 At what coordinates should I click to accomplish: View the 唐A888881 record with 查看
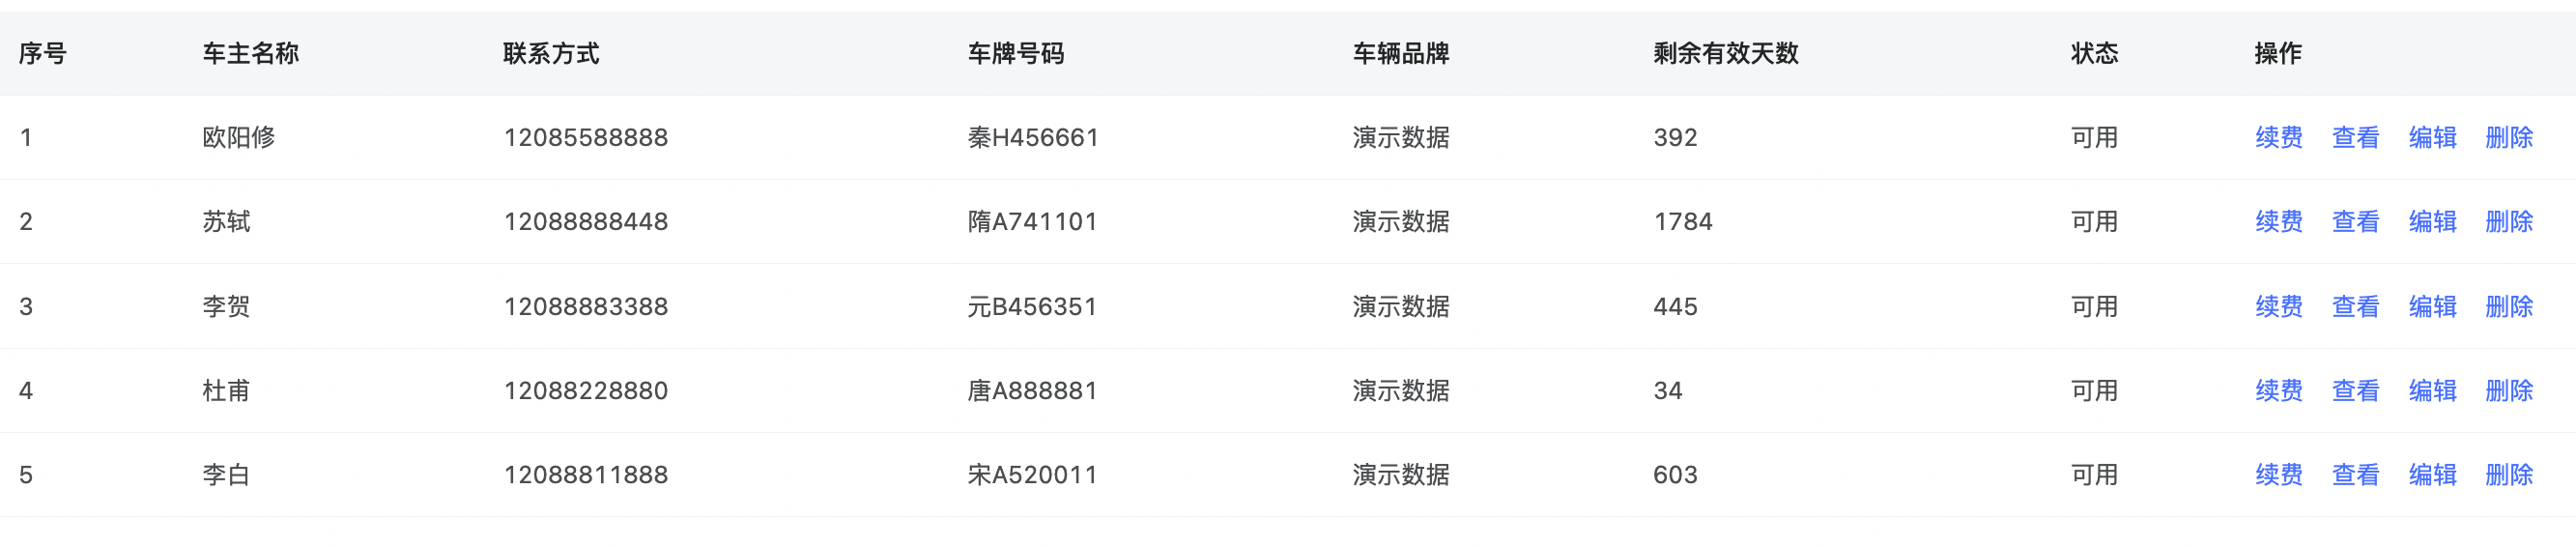tap(2356, 391)
